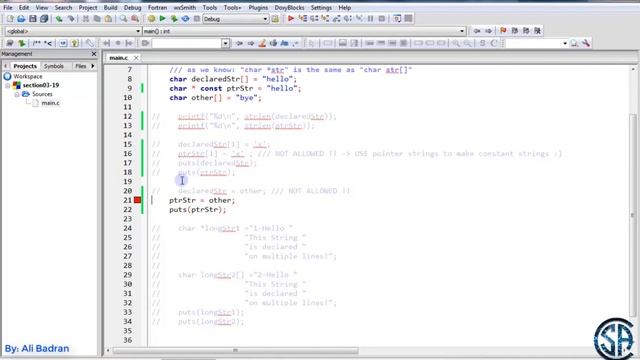Screen dimensions: 640x360
Task: Click the lightbulb icon in the DoxyBlocks toolbar
Action: (75, 43)
